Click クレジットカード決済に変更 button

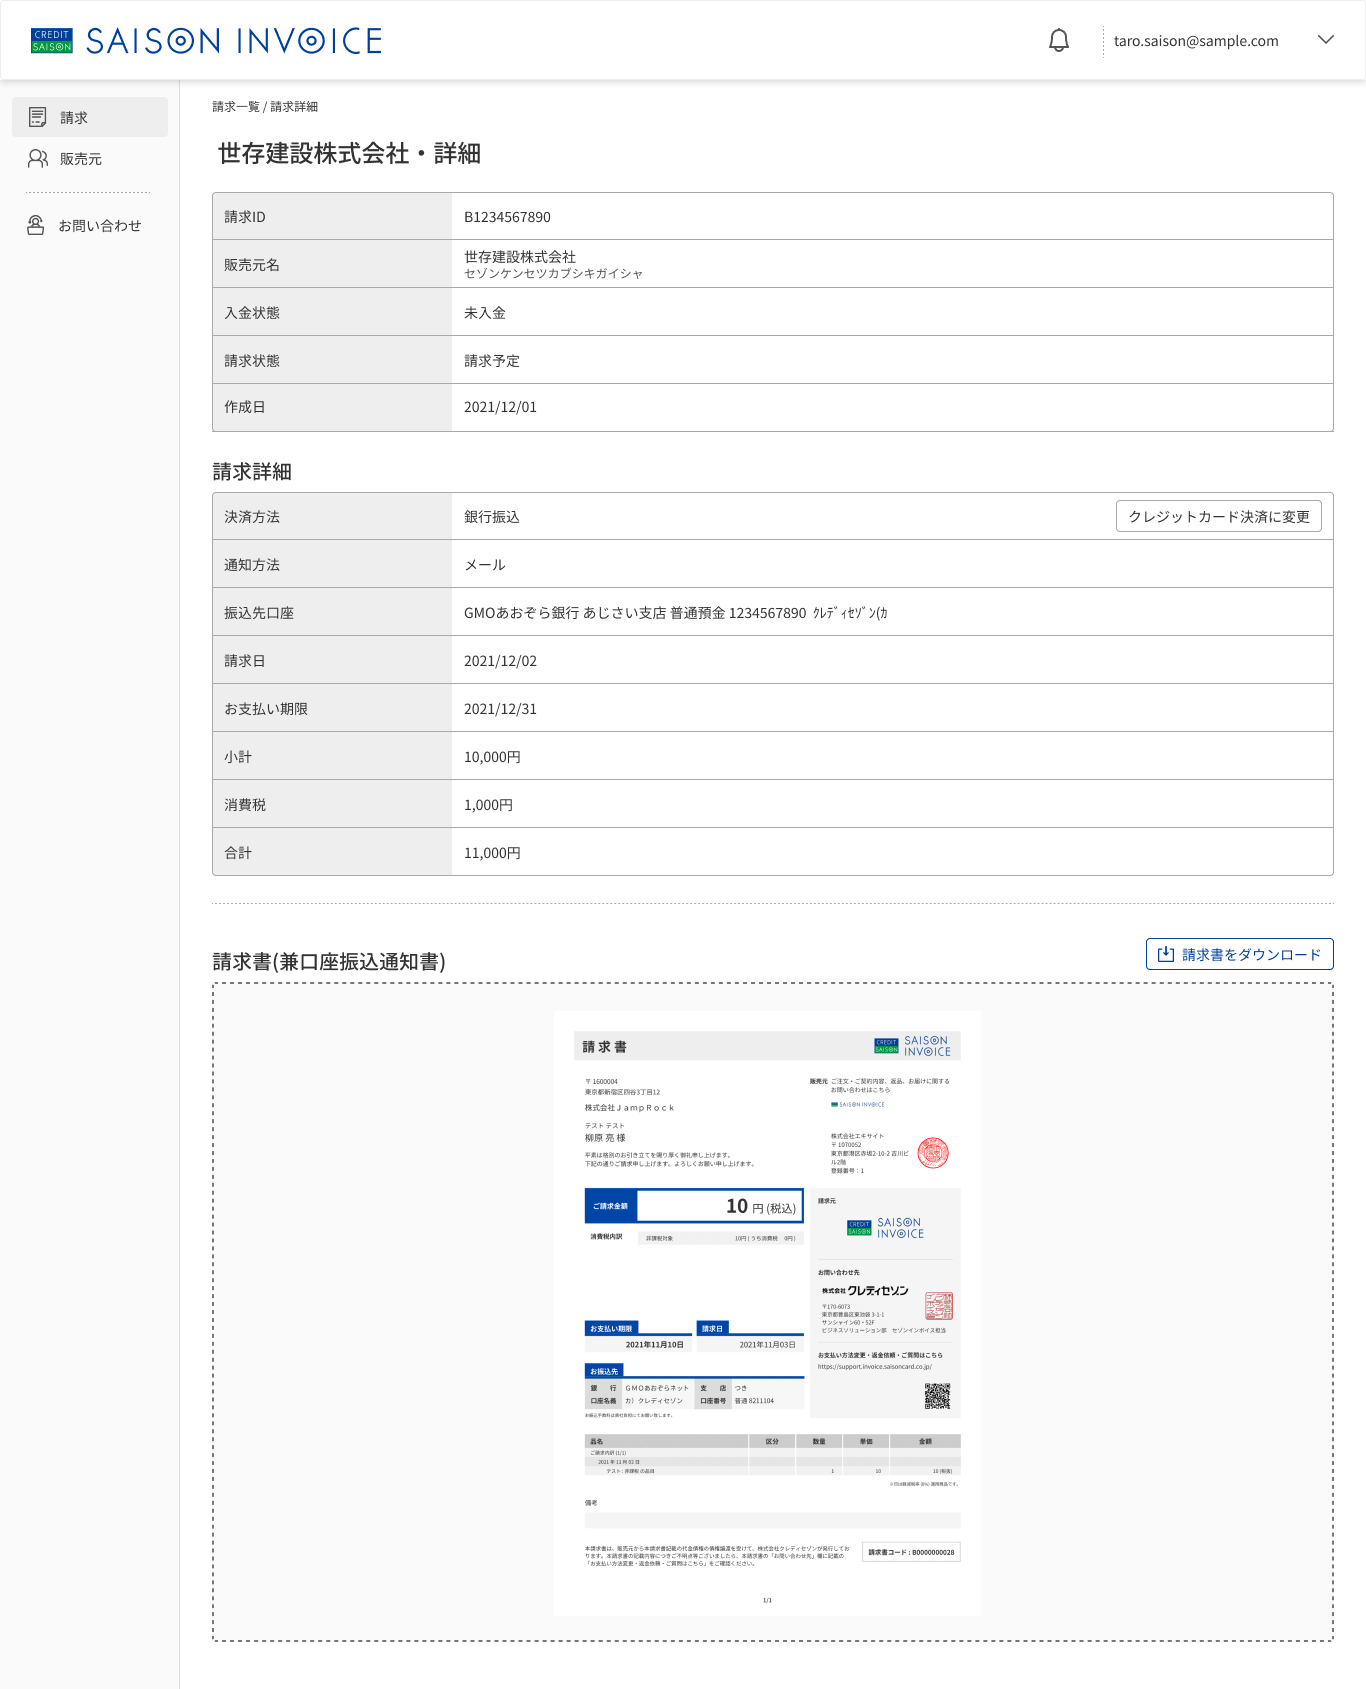coord(1219,516)
